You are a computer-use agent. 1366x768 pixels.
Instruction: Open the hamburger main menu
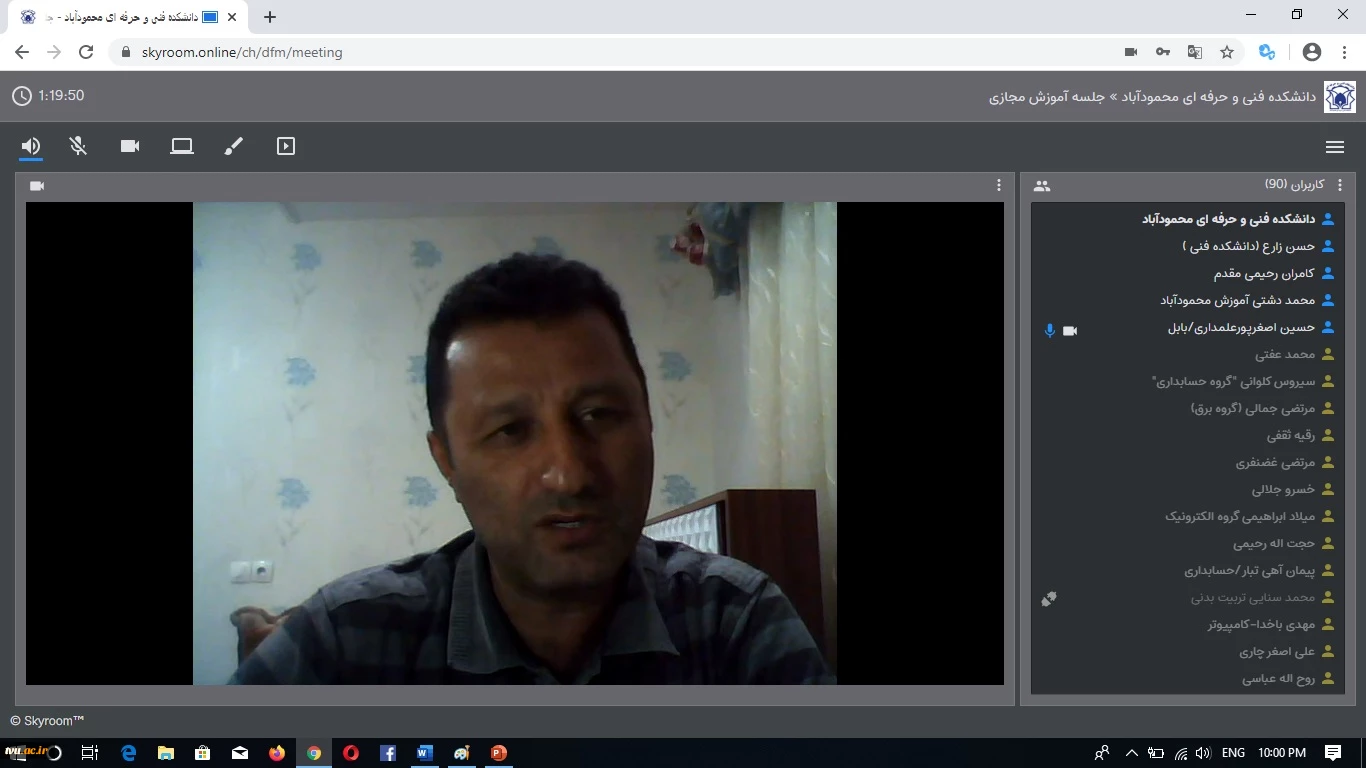[1334, 147]
